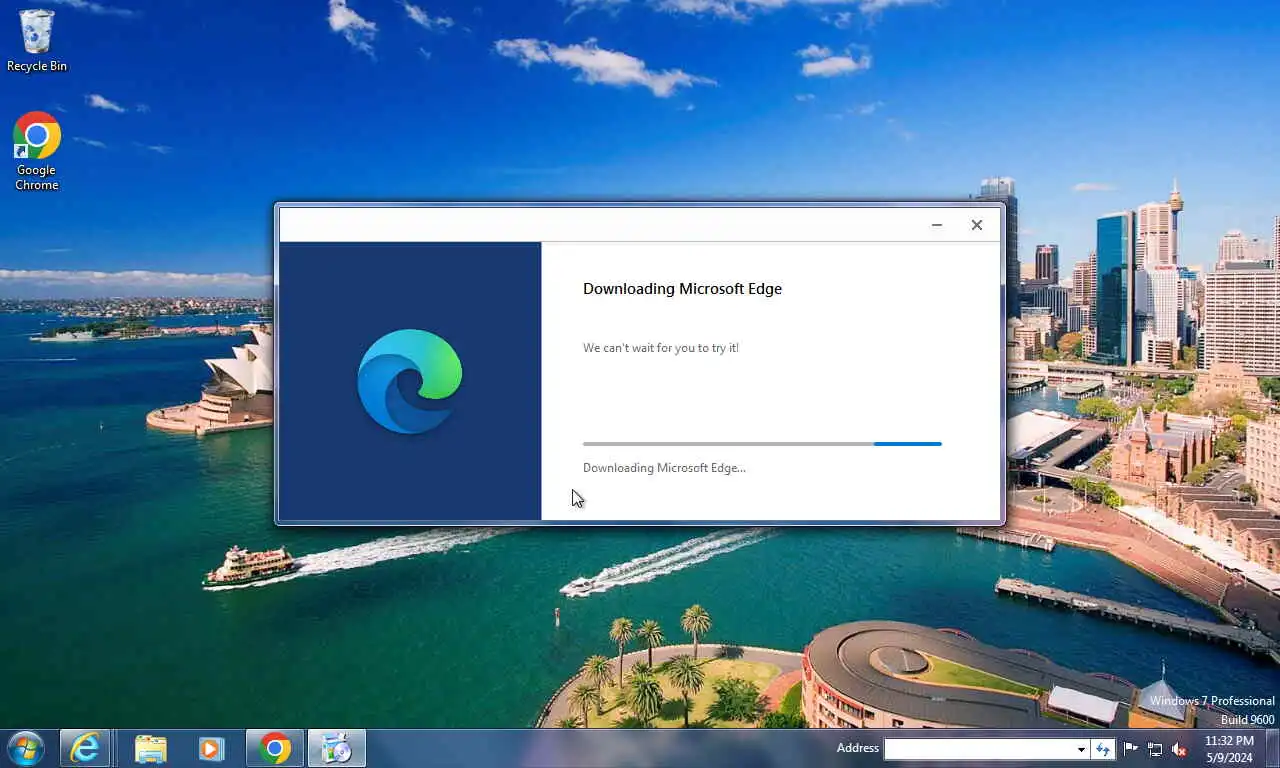Open Windows Media Player from the taskbar
1280x768 pixels.
(x=210, y=748)
